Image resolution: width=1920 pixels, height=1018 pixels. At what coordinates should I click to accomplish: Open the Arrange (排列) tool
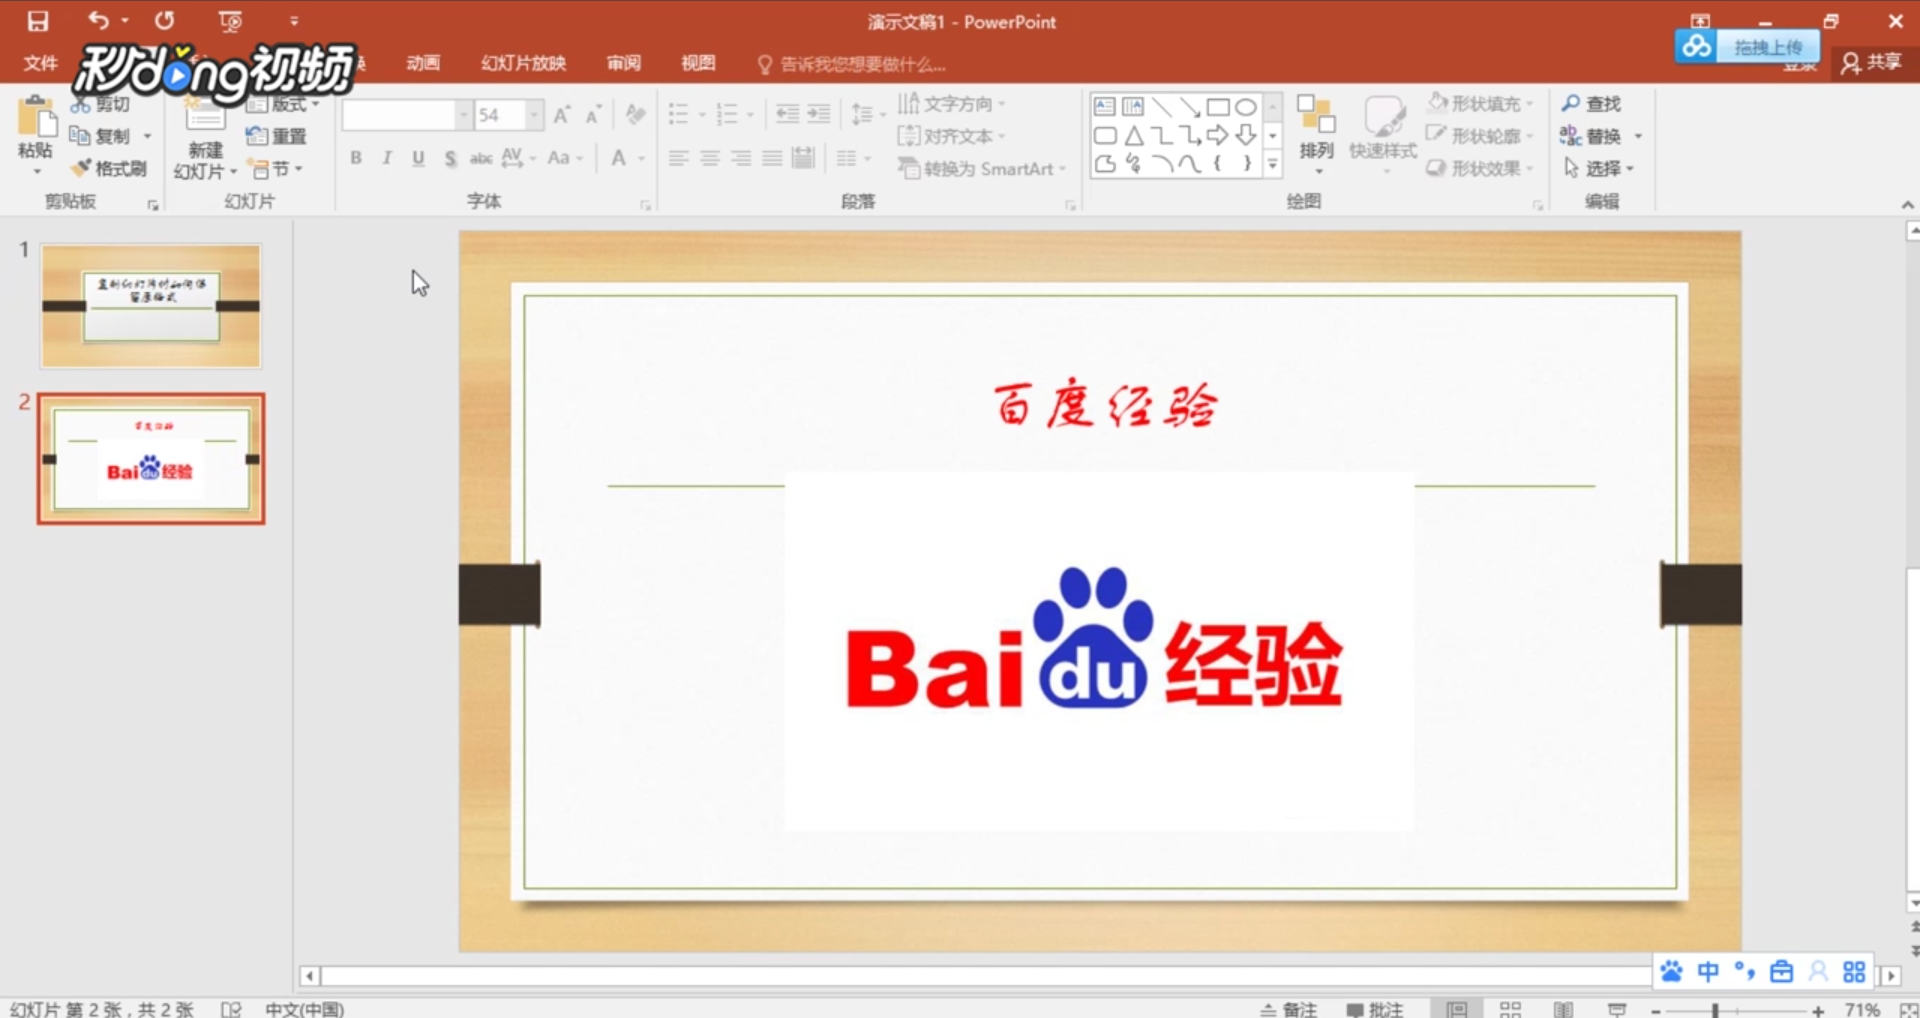[1316, 130]
